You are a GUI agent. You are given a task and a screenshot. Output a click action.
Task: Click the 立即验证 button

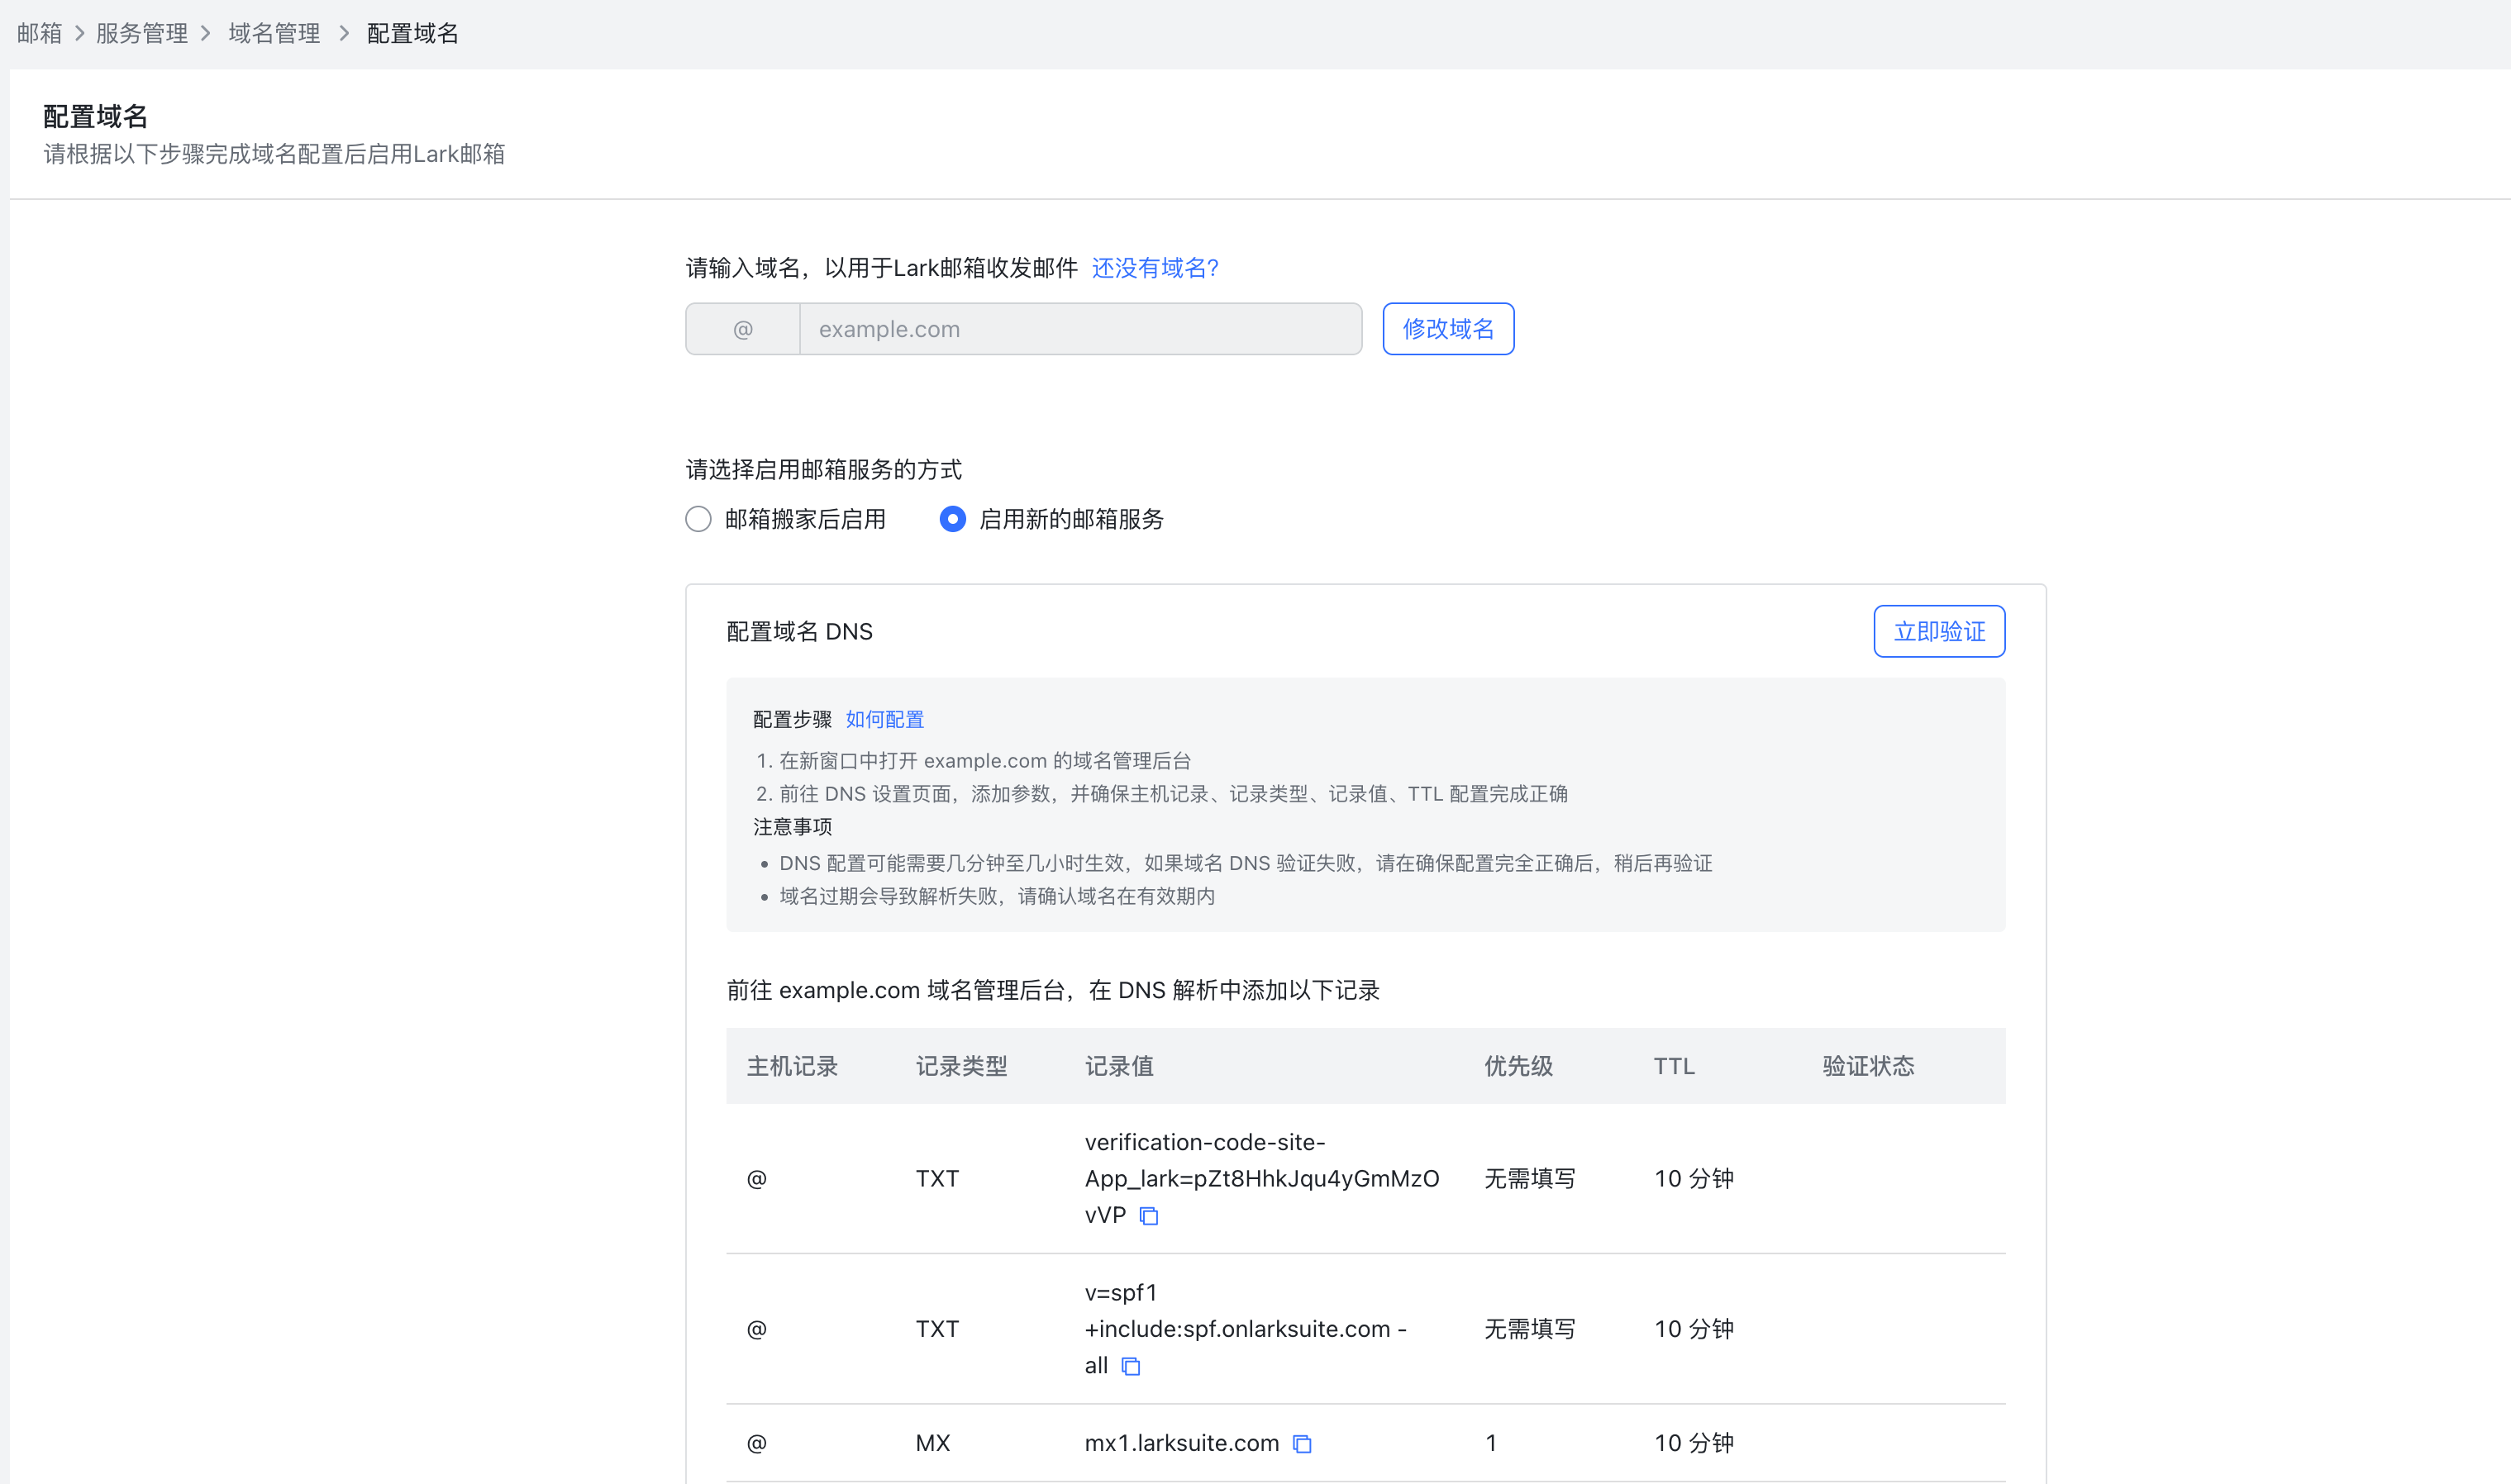click(x=1939, y=631)
